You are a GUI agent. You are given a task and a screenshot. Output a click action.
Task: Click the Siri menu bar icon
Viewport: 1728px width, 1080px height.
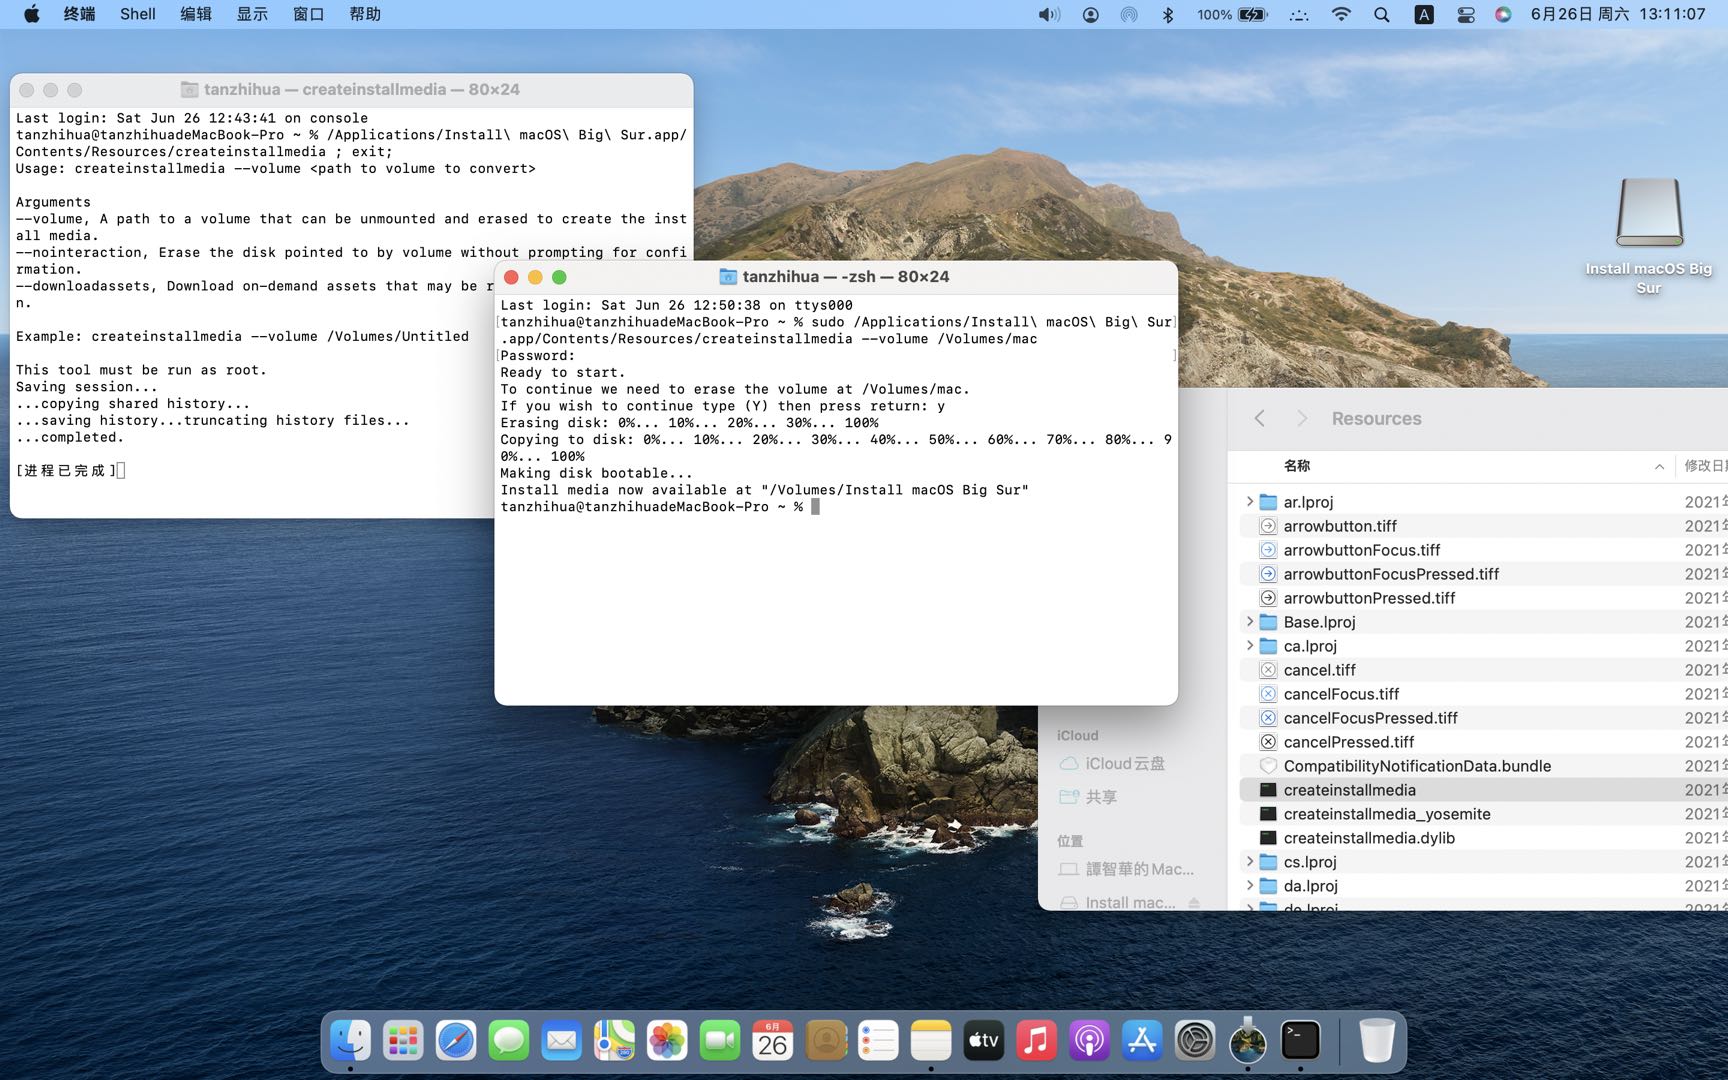1503,14
